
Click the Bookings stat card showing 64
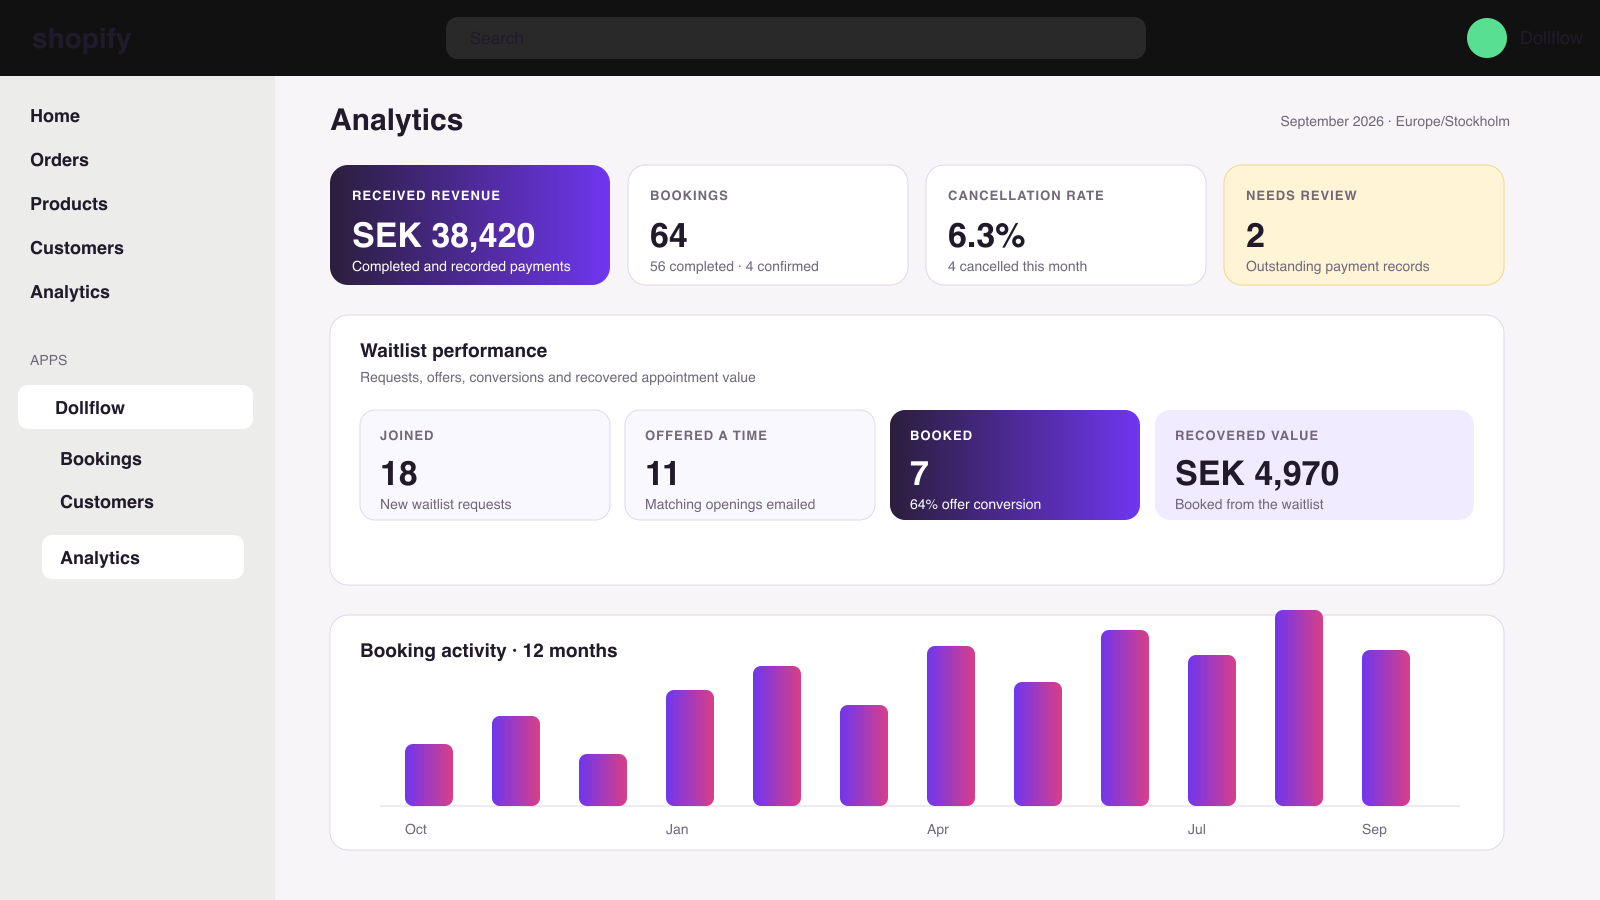(x=768, y=225)
